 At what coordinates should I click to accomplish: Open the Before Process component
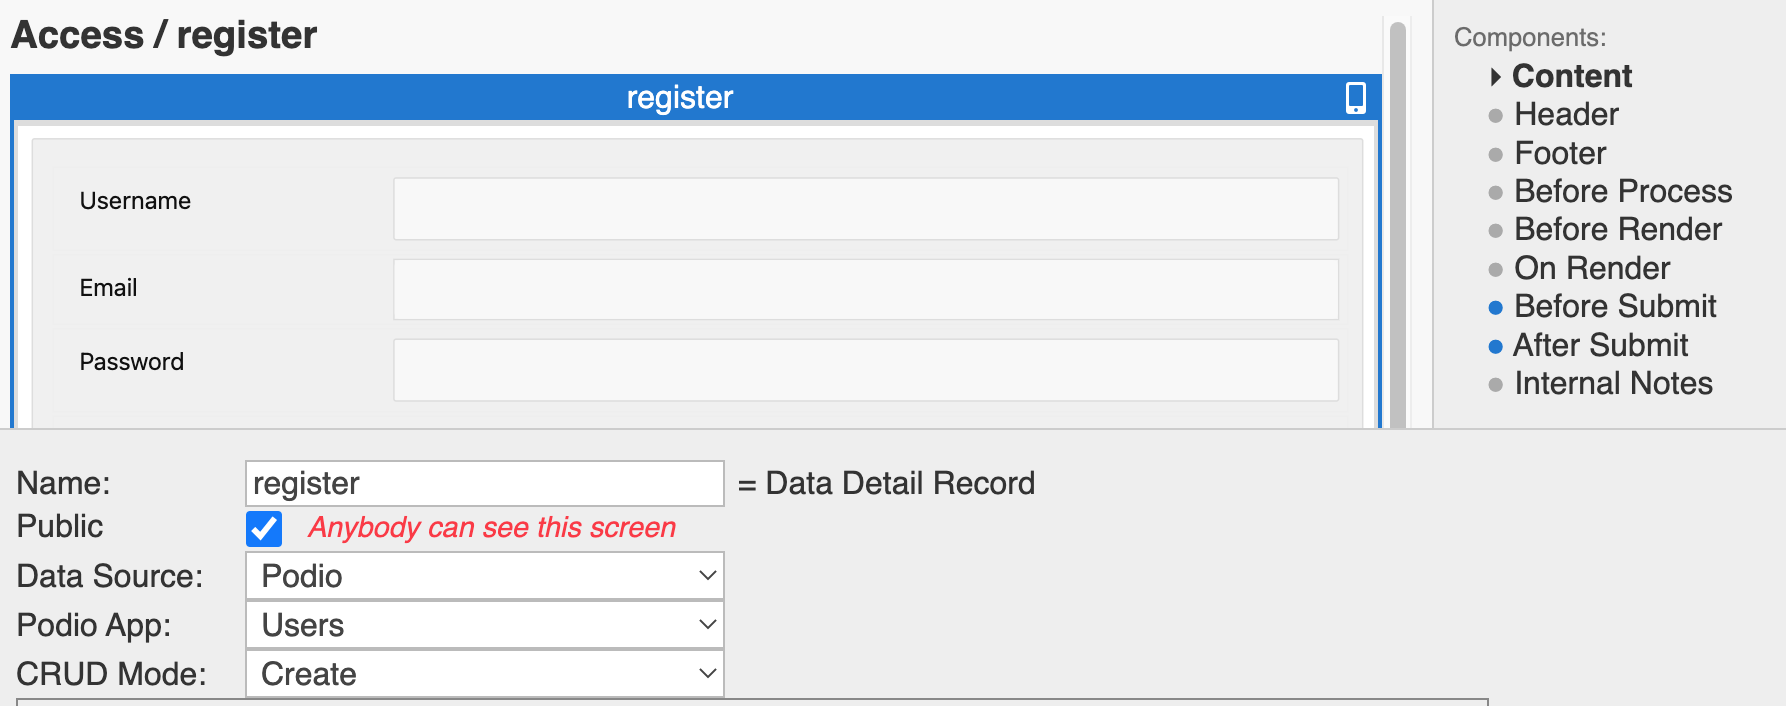(x=1622, y=192)
